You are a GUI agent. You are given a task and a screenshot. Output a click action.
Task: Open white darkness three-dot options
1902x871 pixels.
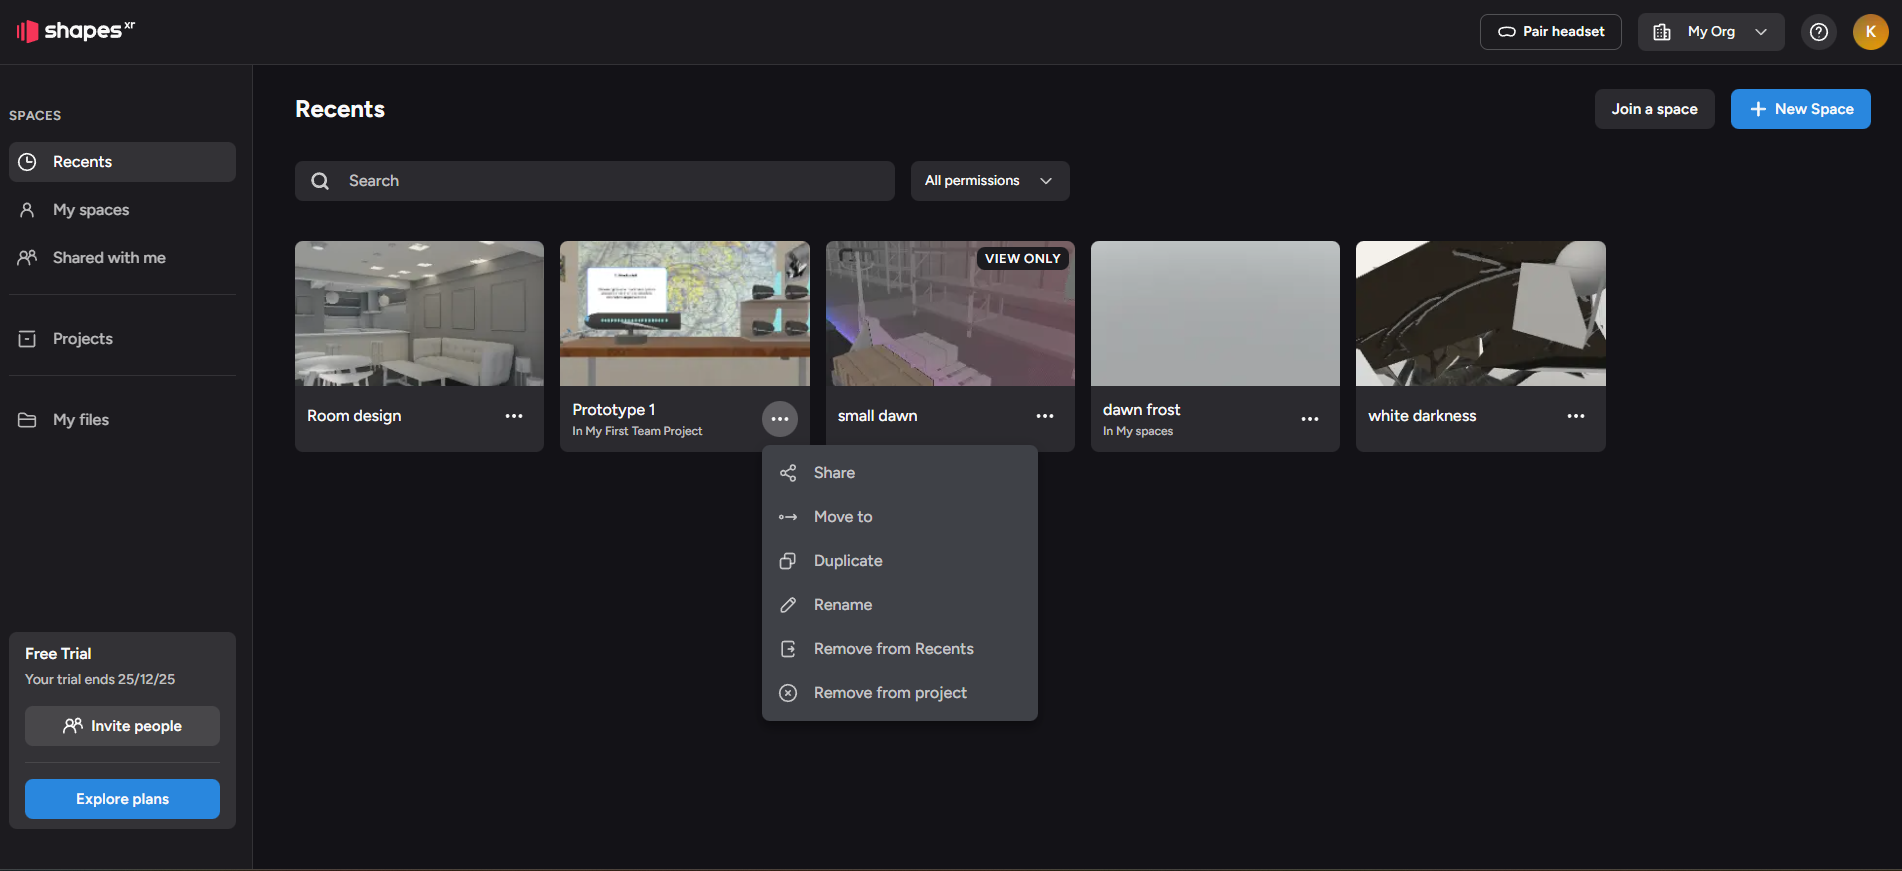pyautogui.click(x=1575, y=416)
